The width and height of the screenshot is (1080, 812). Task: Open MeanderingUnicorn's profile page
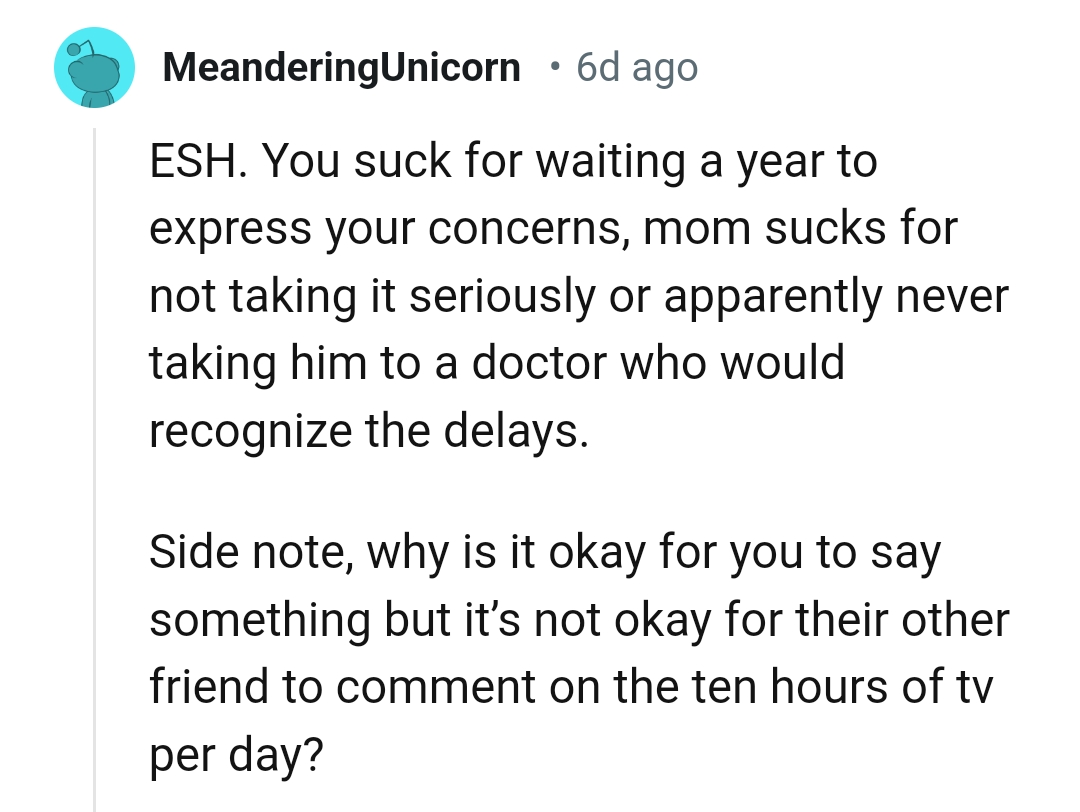pyautogui.click(x=342, y=67)
